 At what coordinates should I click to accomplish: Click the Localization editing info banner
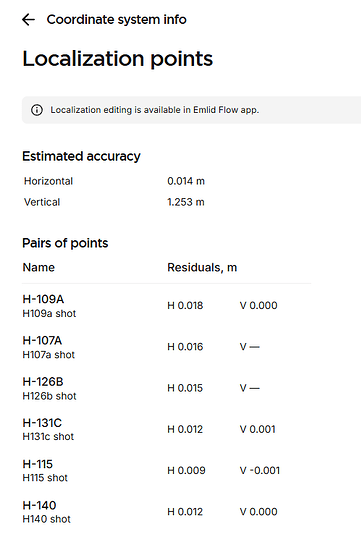[x=192, y=110]
